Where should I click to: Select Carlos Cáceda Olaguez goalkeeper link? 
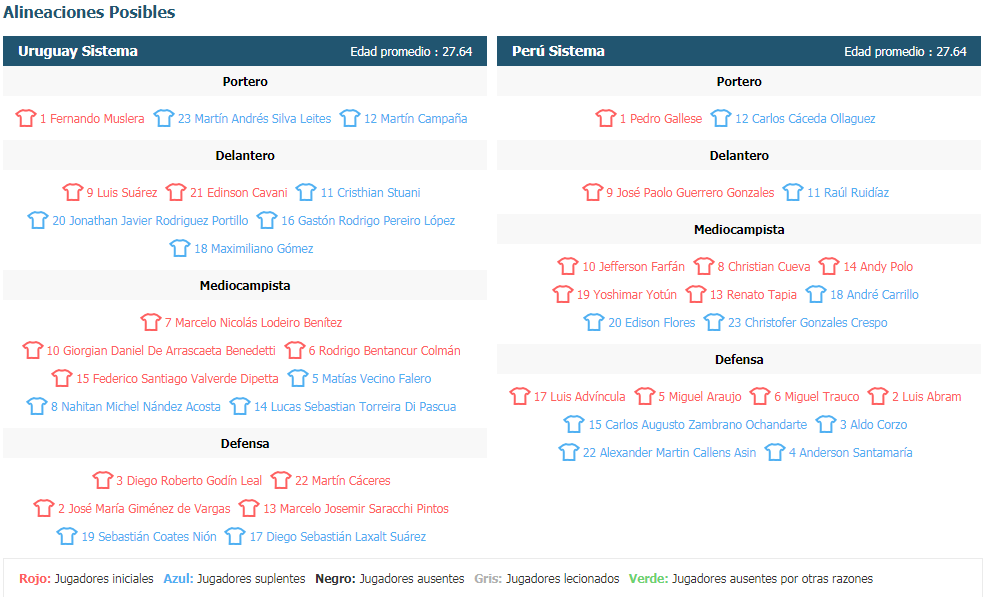[805, 119]
